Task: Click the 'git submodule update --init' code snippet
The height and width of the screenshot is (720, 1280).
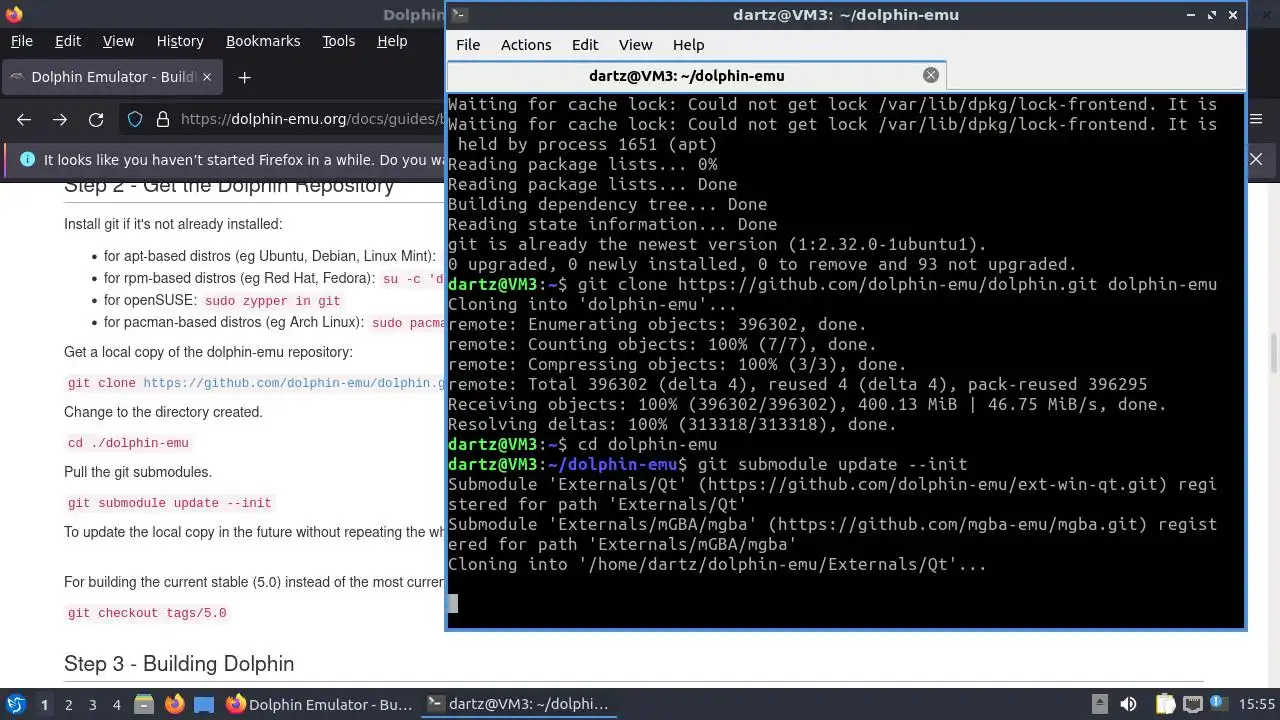Action: click(x=170, y=503)
